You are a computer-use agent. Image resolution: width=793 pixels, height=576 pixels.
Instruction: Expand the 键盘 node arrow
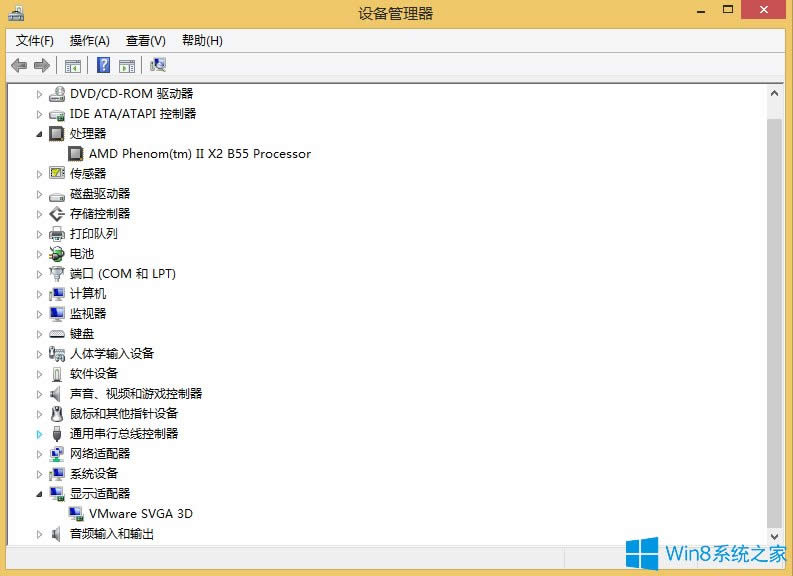tap(39, 334)
